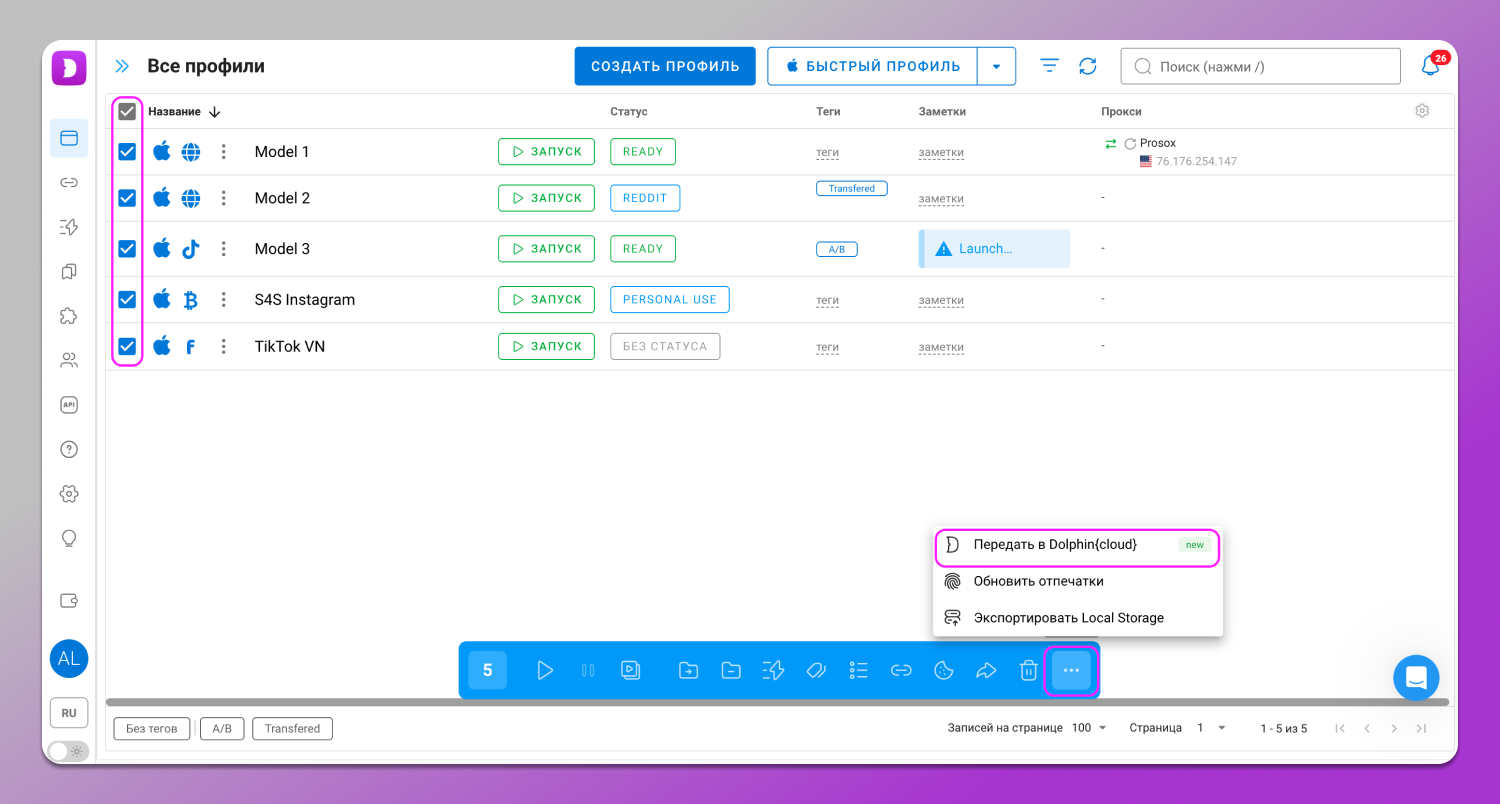This screenshot has height=804, width=1500.
Task: Uncheck the Model 2 profile checkbox
Action: point(127,198)
